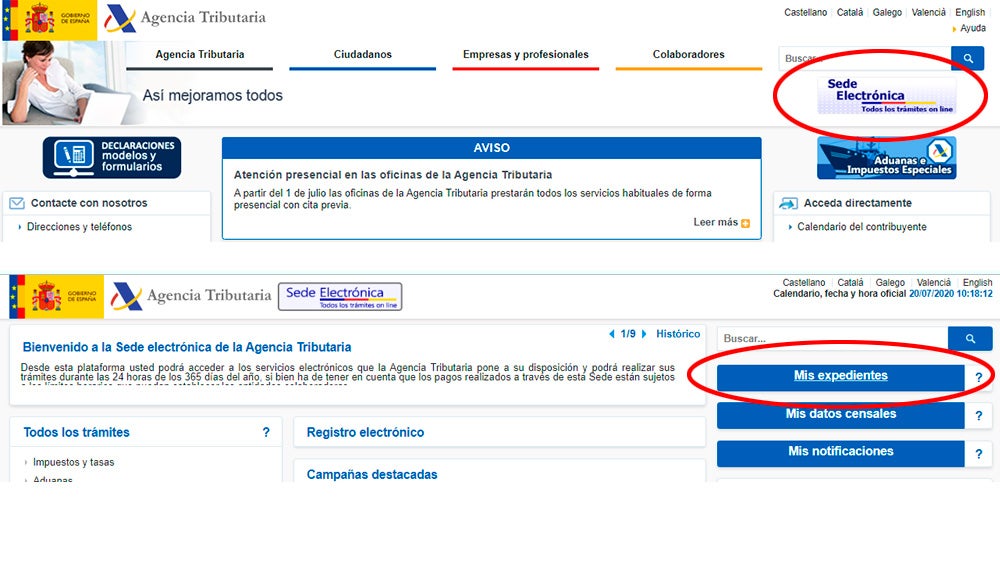Click the Gobierno de España logo in lower page
This screenshot has height=567, width=1000.
click(x=56, y=297)
